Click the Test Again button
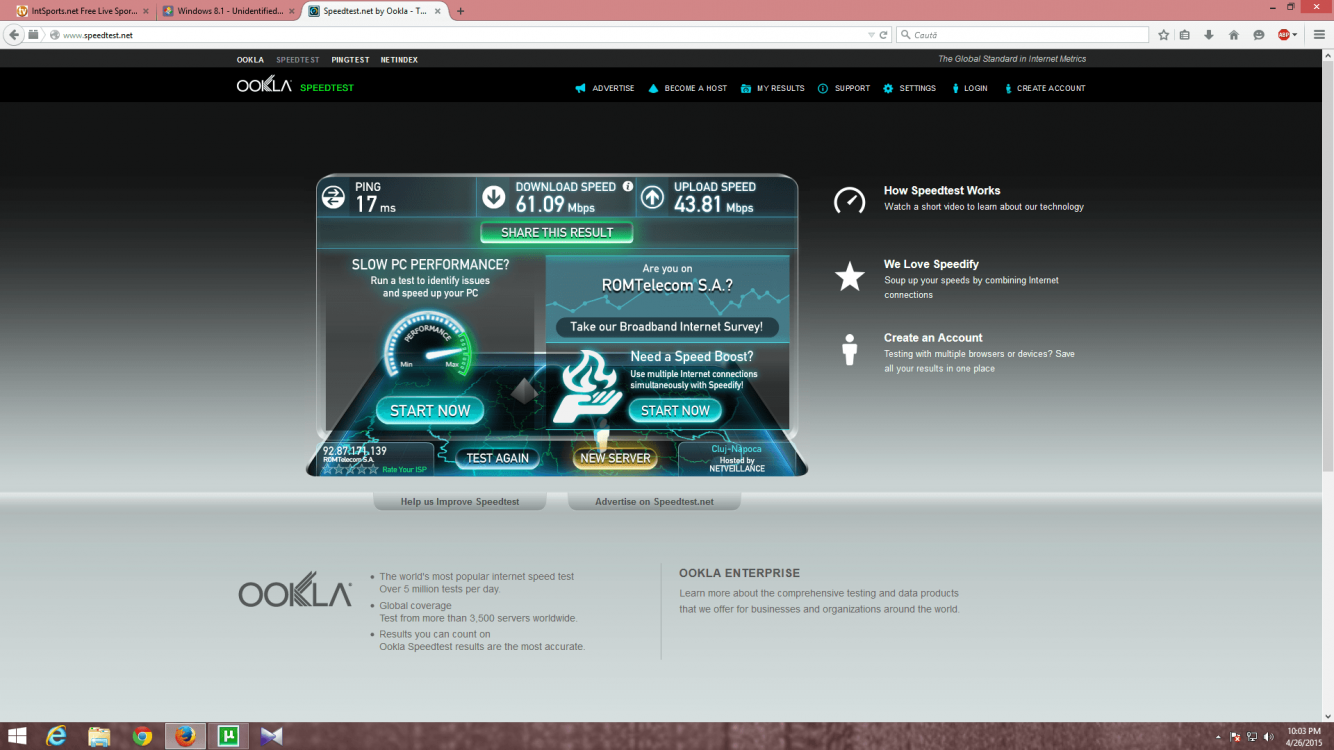Screen dimensions: 1334x750 click(498, 458)
